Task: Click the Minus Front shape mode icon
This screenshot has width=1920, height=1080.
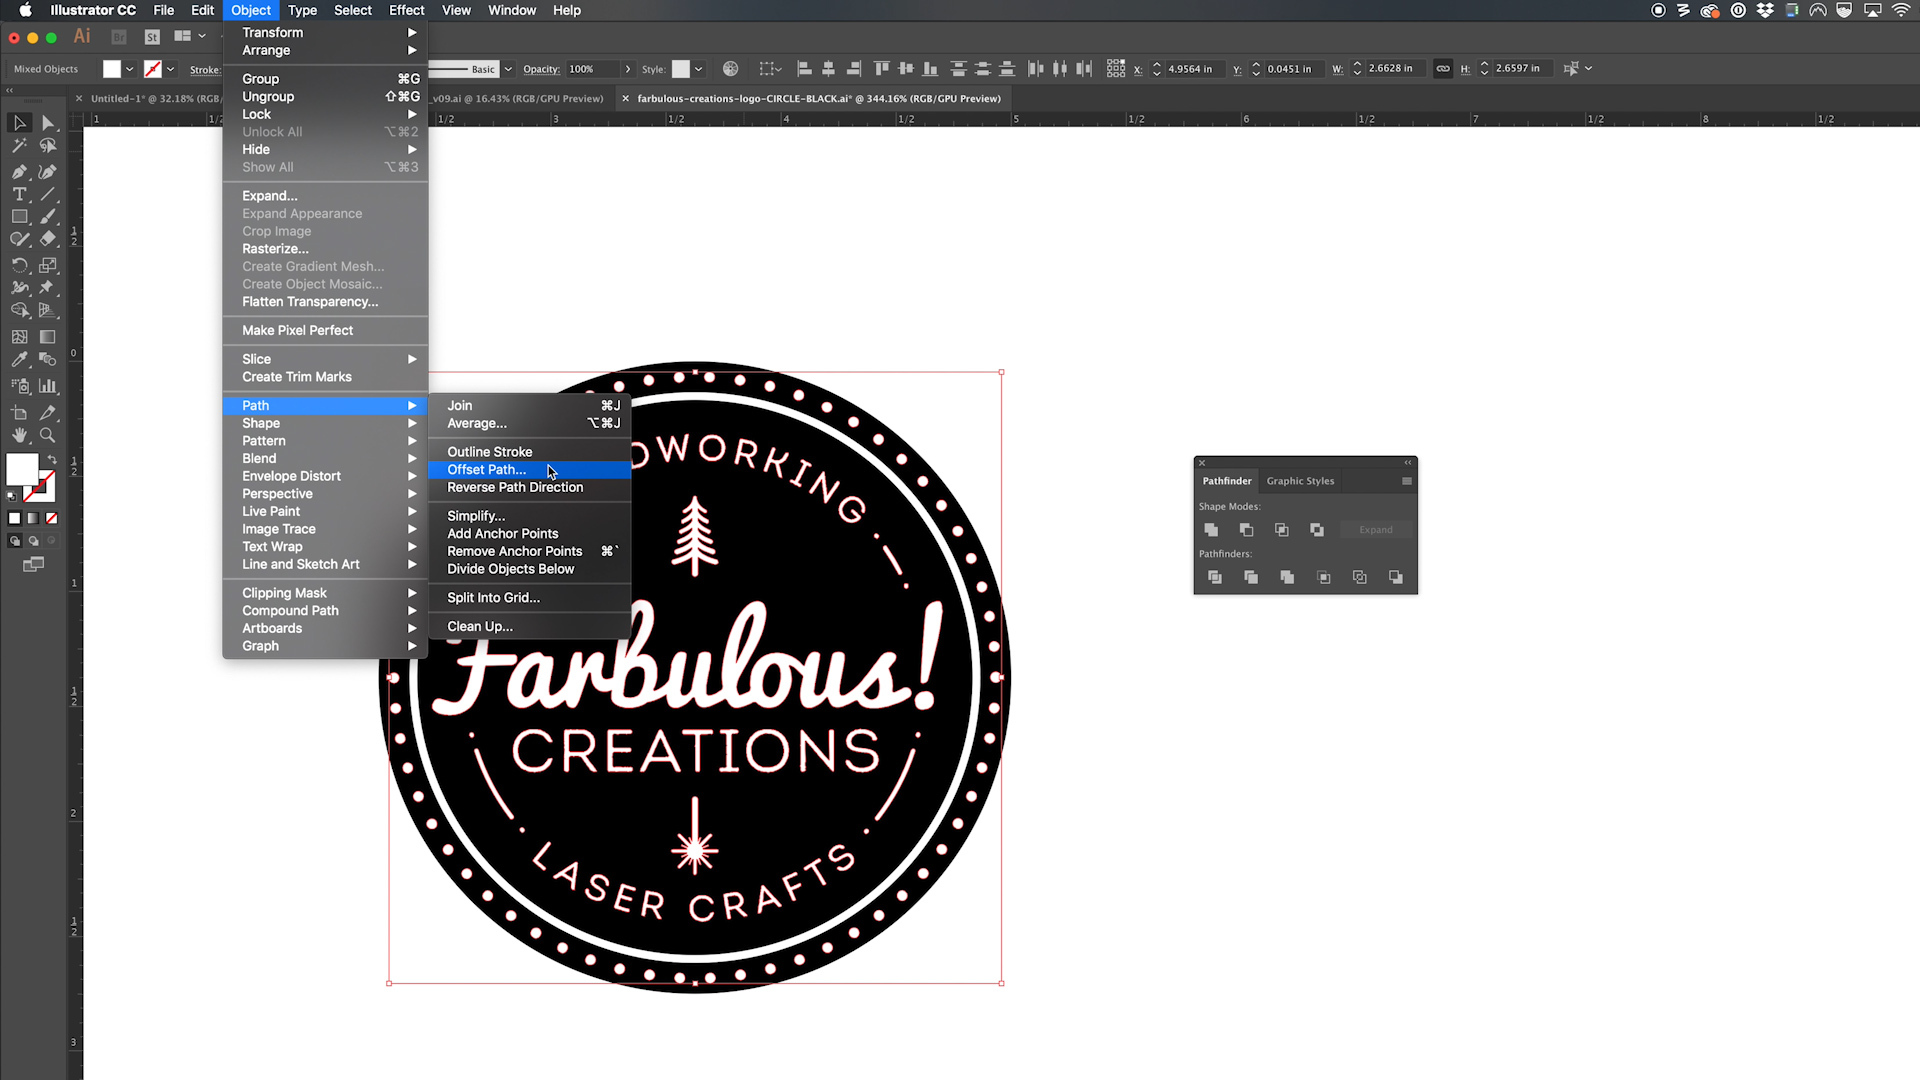Action: coord(1246,530)
